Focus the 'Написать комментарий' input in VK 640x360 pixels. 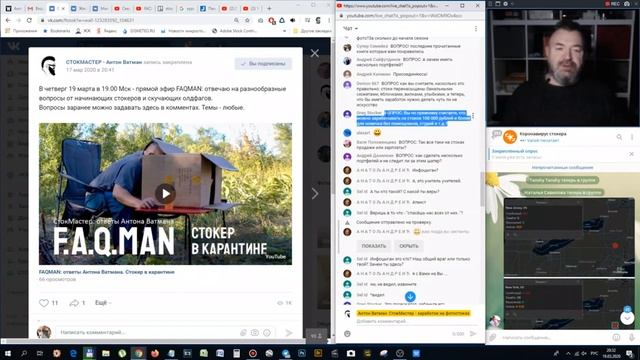pos(147,332)
